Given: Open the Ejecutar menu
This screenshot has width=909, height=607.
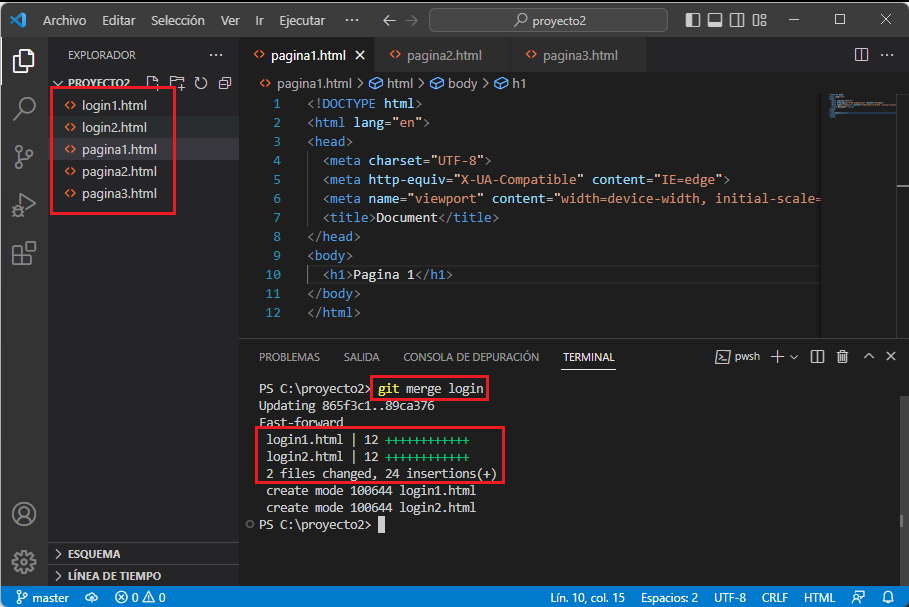Looking at the screenshot, I should point(301,20).
